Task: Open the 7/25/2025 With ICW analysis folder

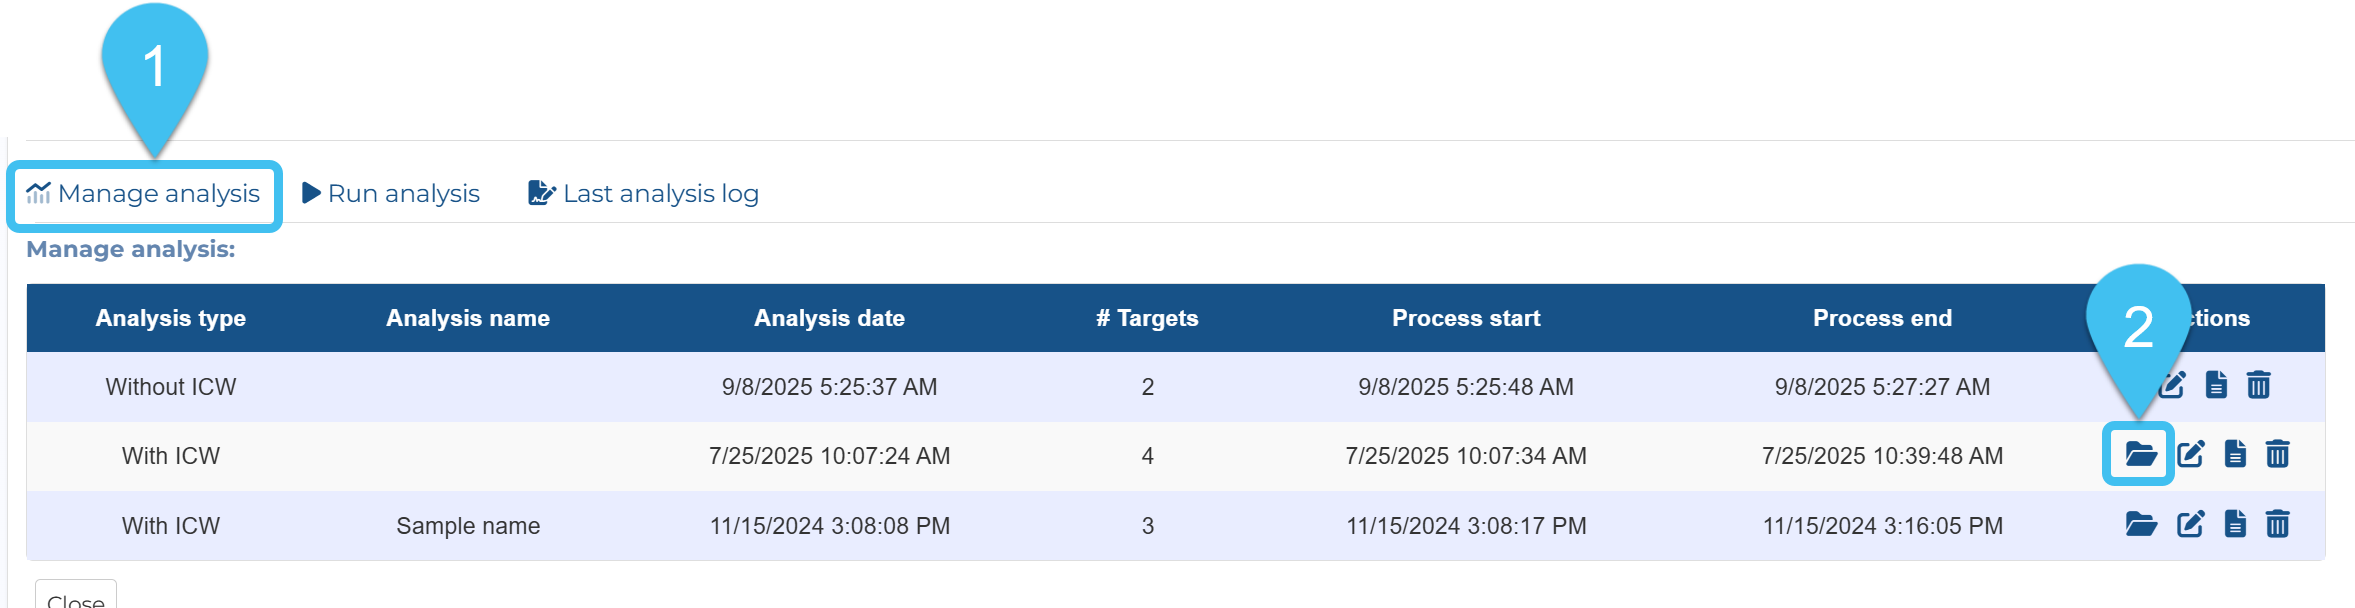Action: [2139, 455]
